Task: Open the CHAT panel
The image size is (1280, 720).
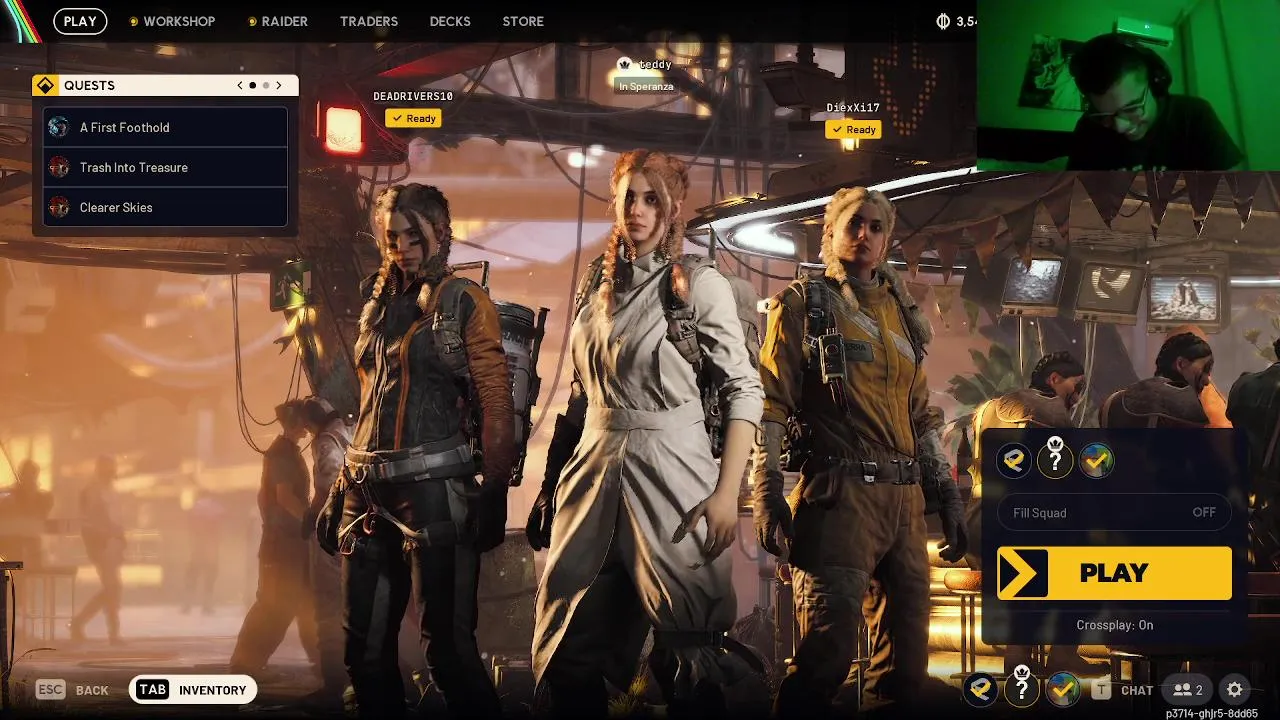Action: click(1137, 690)
